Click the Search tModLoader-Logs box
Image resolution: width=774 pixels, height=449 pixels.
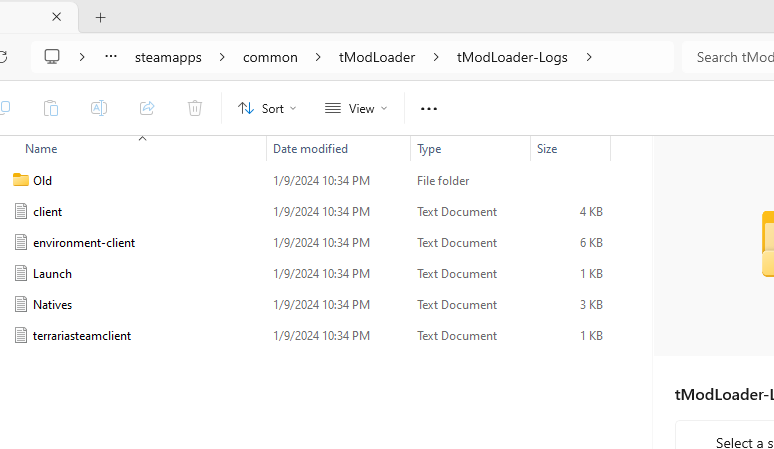click(728, 57)
